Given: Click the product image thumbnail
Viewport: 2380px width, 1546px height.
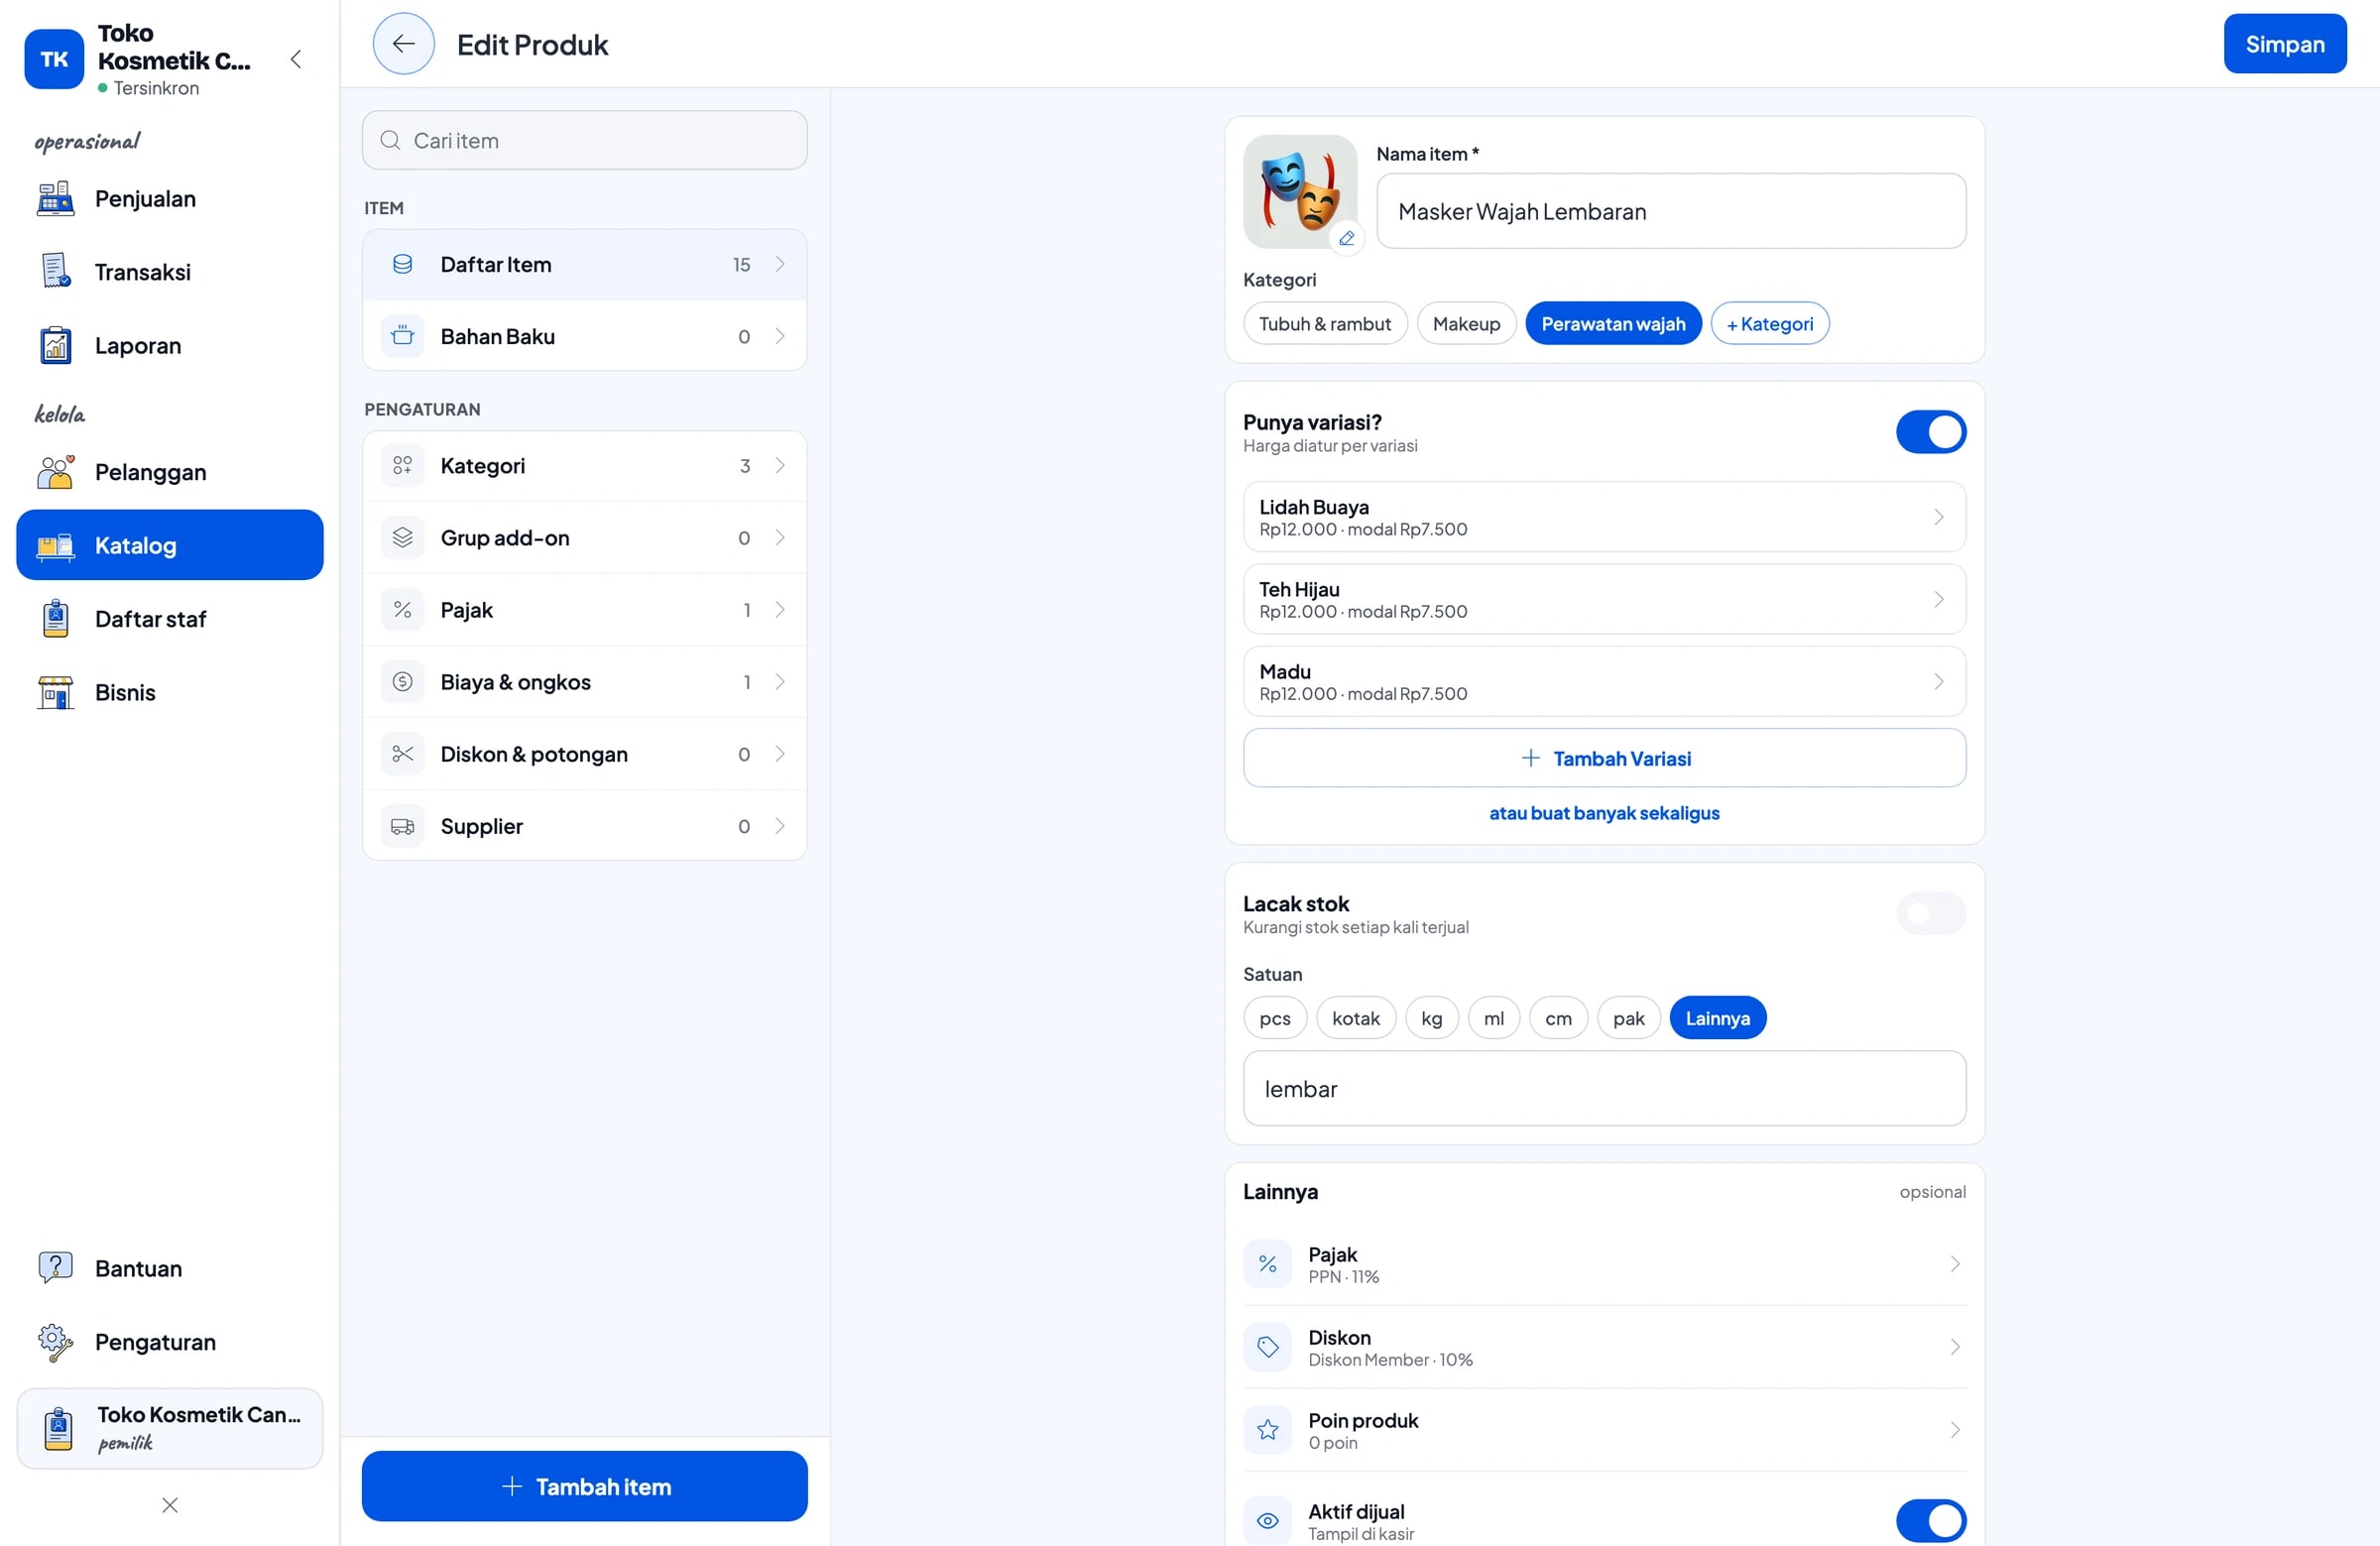Looking at the screenshot, I should [1299, 191].
